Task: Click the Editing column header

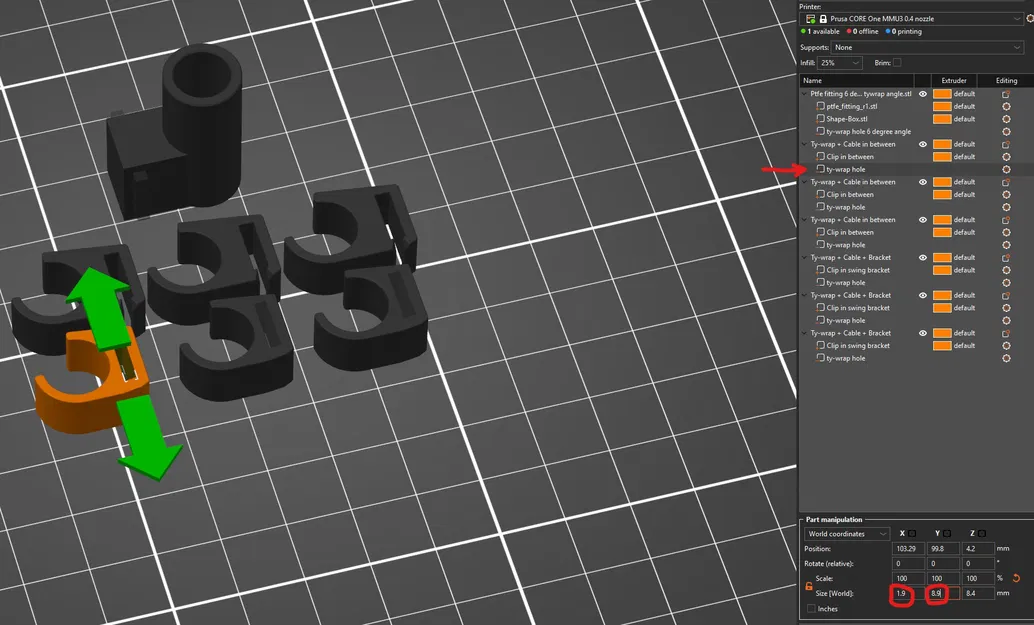Action: coord(1006,80)
